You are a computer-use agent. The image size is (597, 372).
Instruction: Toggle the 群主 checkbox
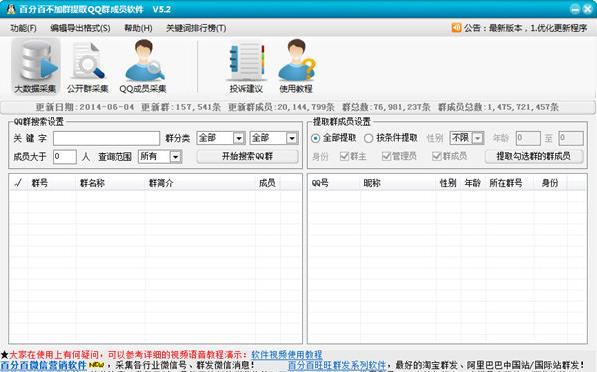point(344,156)
